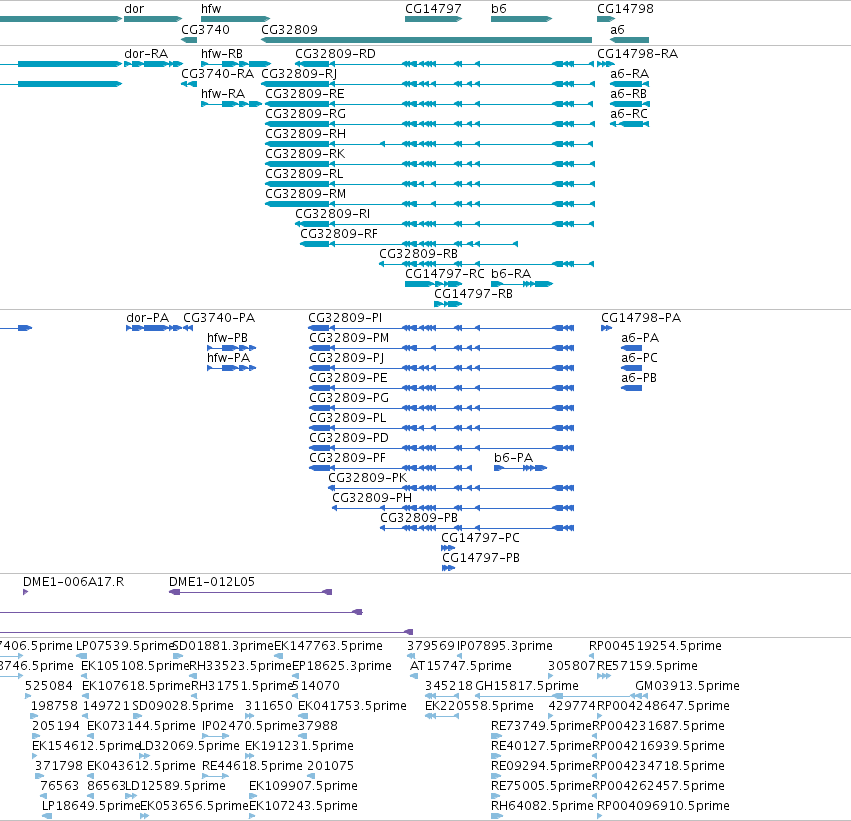Click the CG3740 gene label
851x821 pixels.
tap(205, 30)
